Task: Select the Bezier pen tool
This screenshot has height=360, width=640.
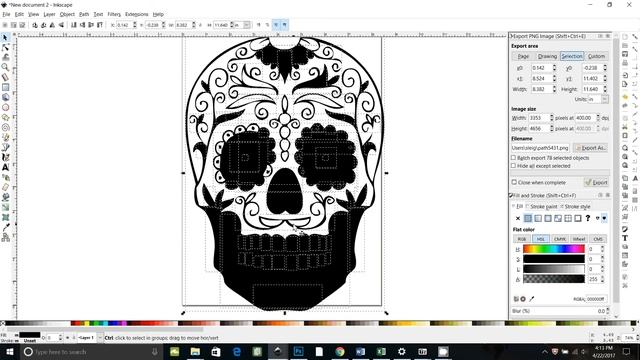Action: [x=5, y=147]
